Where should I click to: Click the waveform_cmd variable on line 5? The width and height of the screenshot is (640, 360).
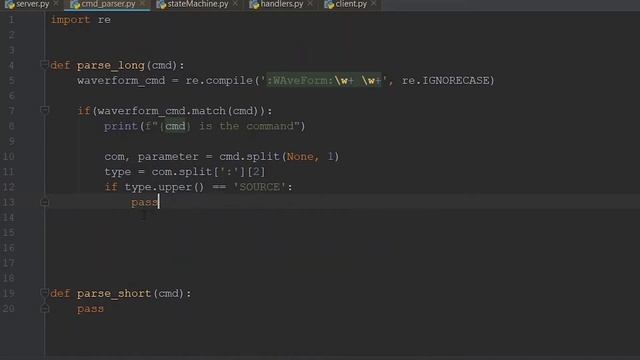(x=121, y=80)
